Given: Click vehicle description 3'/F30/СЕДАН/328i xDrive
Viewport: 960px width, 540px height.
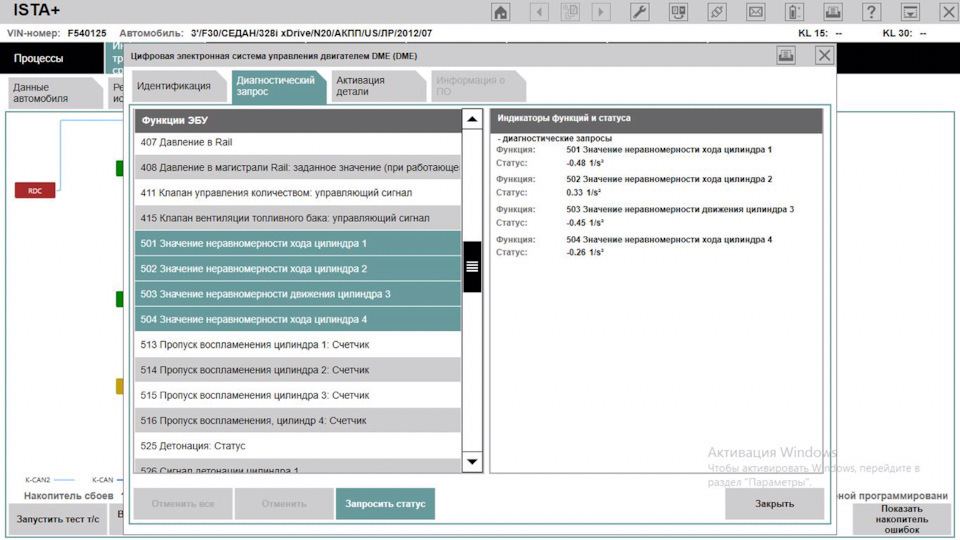Looking at the screenshot, I should (311, 33).
